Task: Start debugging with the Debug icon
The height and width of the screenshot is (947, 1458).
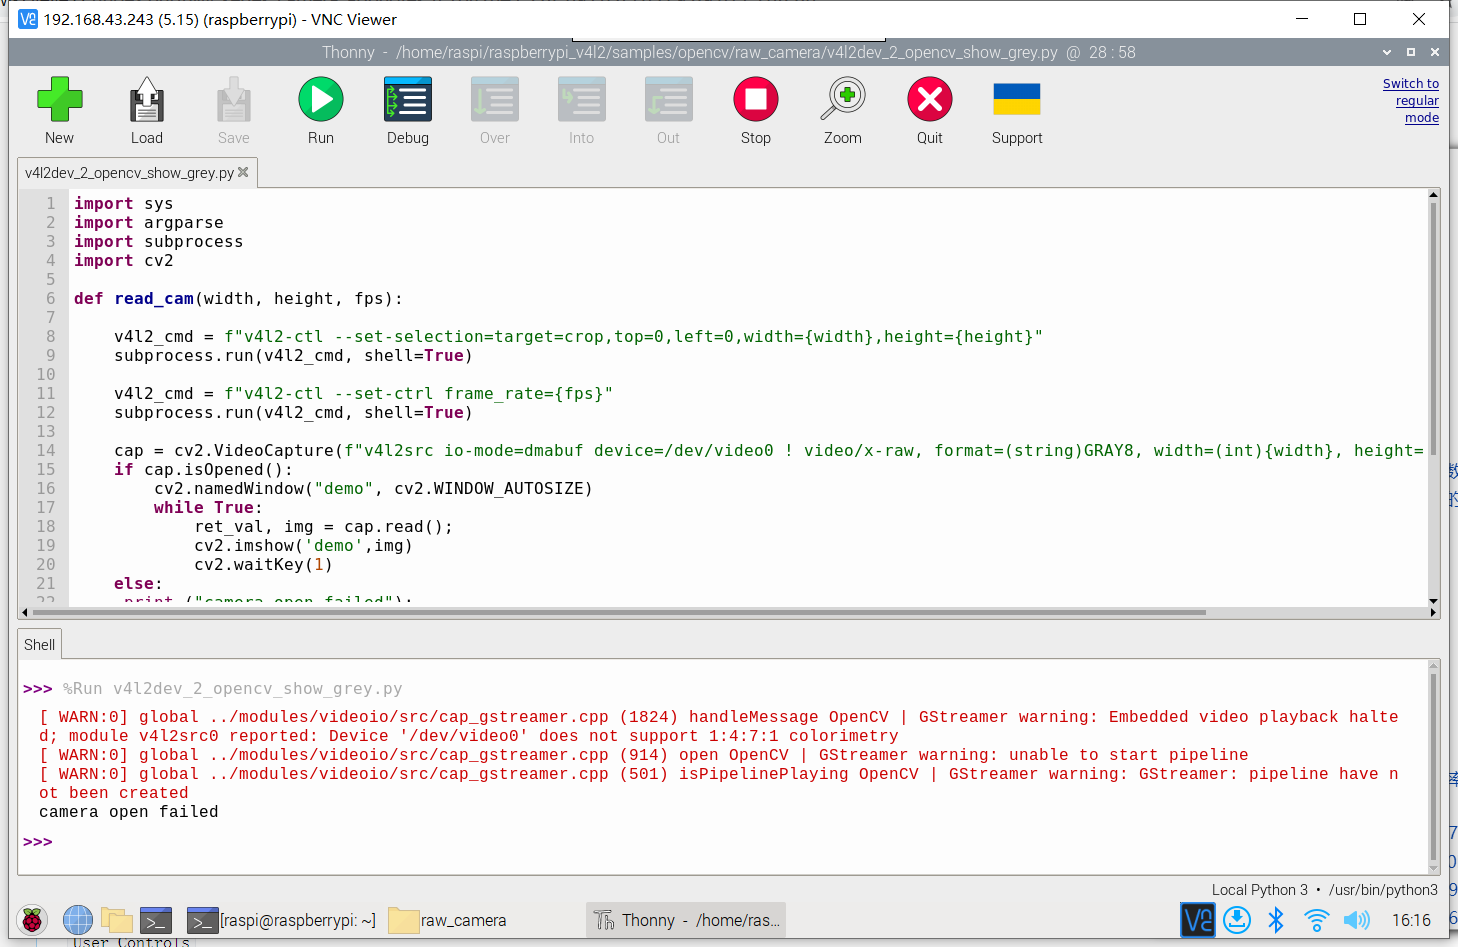Action: tap(407, 100)
